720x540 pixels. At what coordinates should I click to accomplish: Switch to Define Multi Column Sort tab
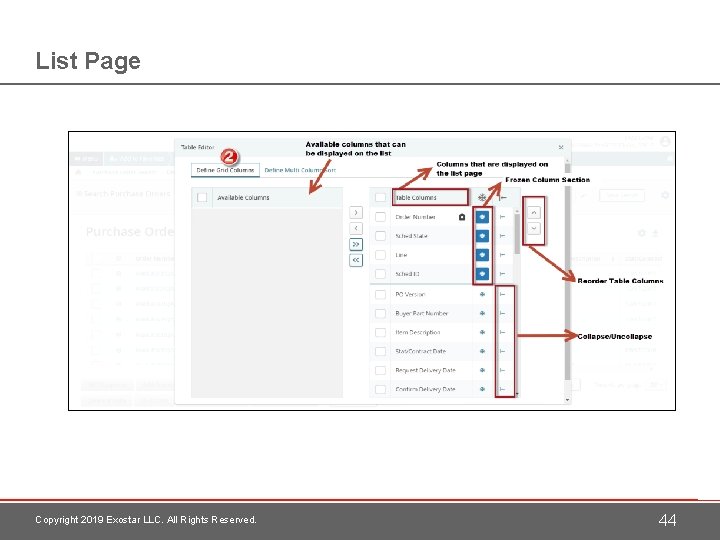[x=300, y=170]
